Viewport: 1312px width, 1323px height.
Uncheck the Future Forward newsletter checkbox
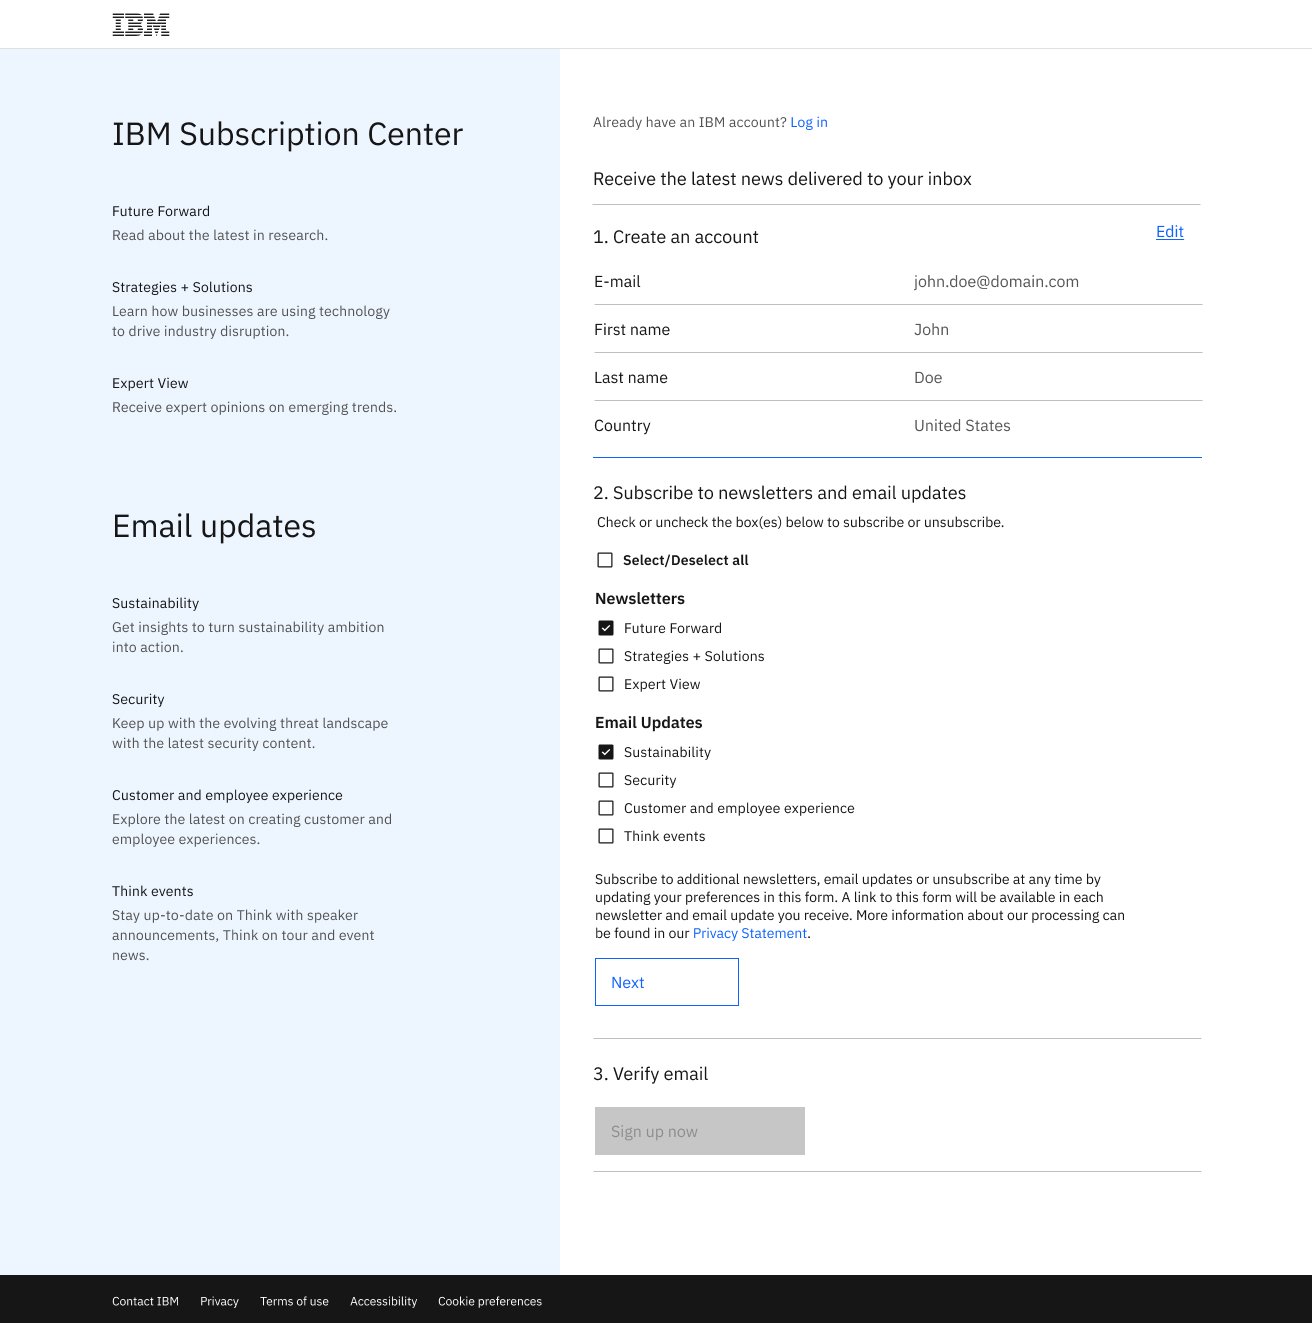(x=606, y=628)
